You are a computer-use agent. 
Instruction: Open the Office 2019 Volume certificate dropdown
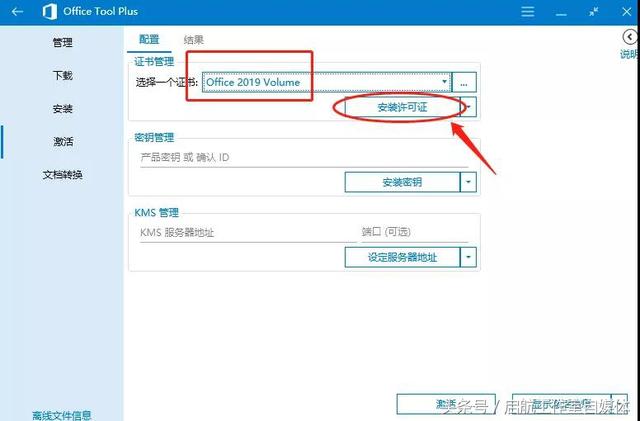point(327,82)
